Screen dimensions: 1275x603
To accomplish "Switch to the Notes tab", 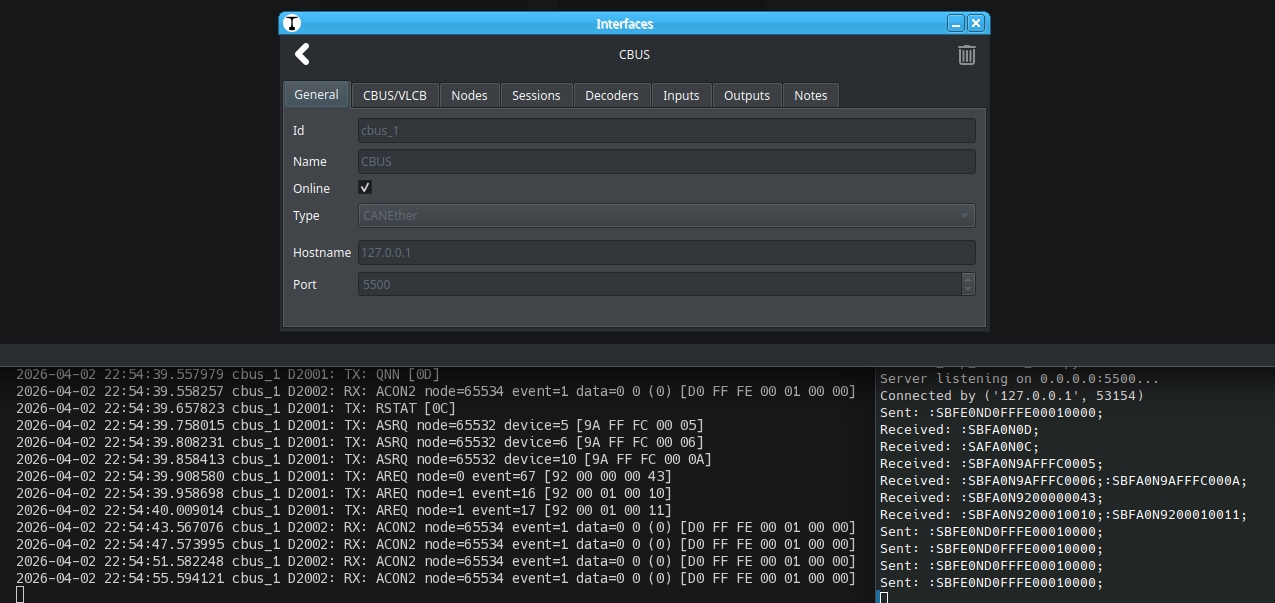I will [810, 95].
